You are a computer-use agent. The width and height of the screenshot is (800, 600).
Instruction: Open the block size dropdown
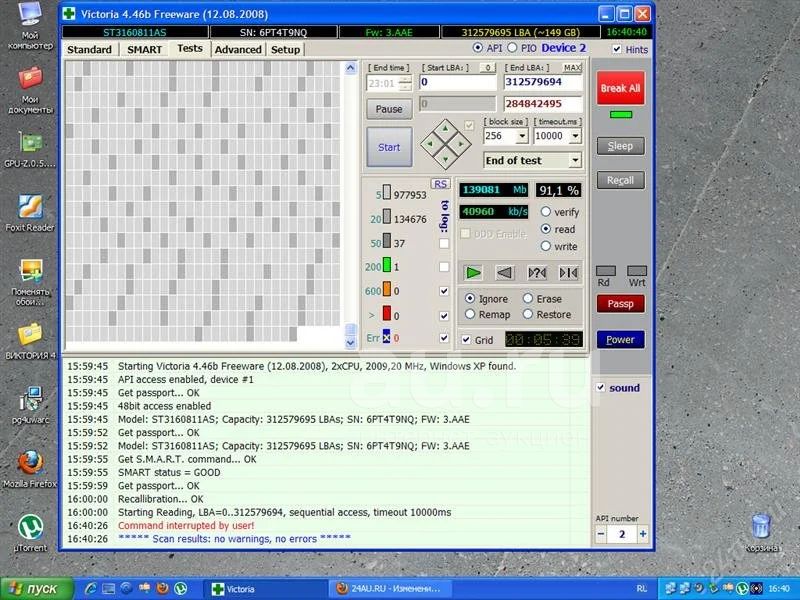522,136
